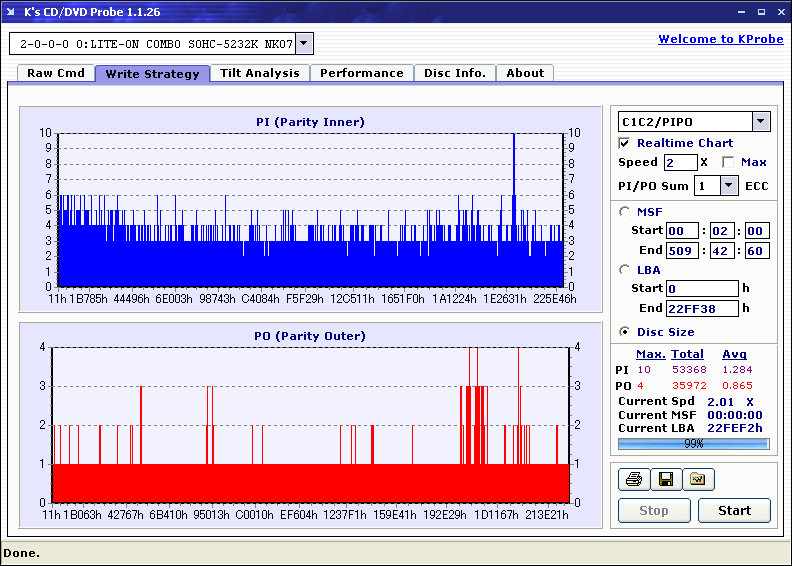
Task: Follow the Welcome to KProbe link
Action: (x=720, y=39)
